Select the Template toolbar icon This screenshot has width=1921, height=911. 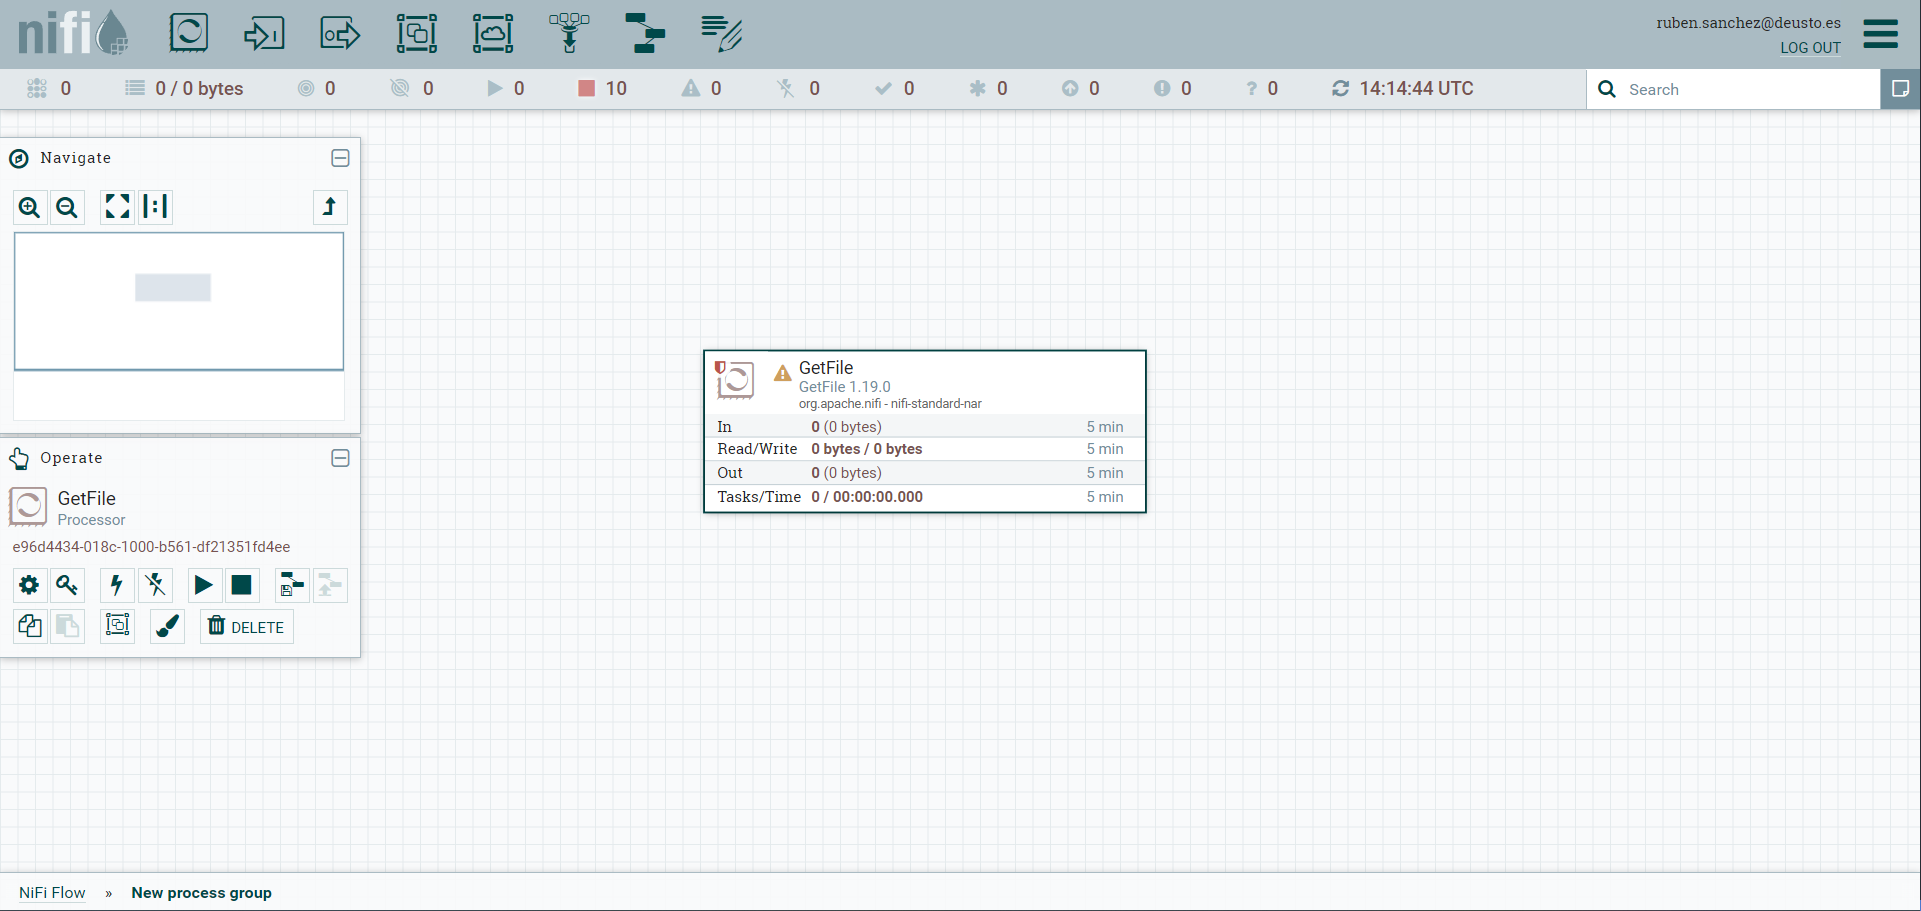click(645, 33)
